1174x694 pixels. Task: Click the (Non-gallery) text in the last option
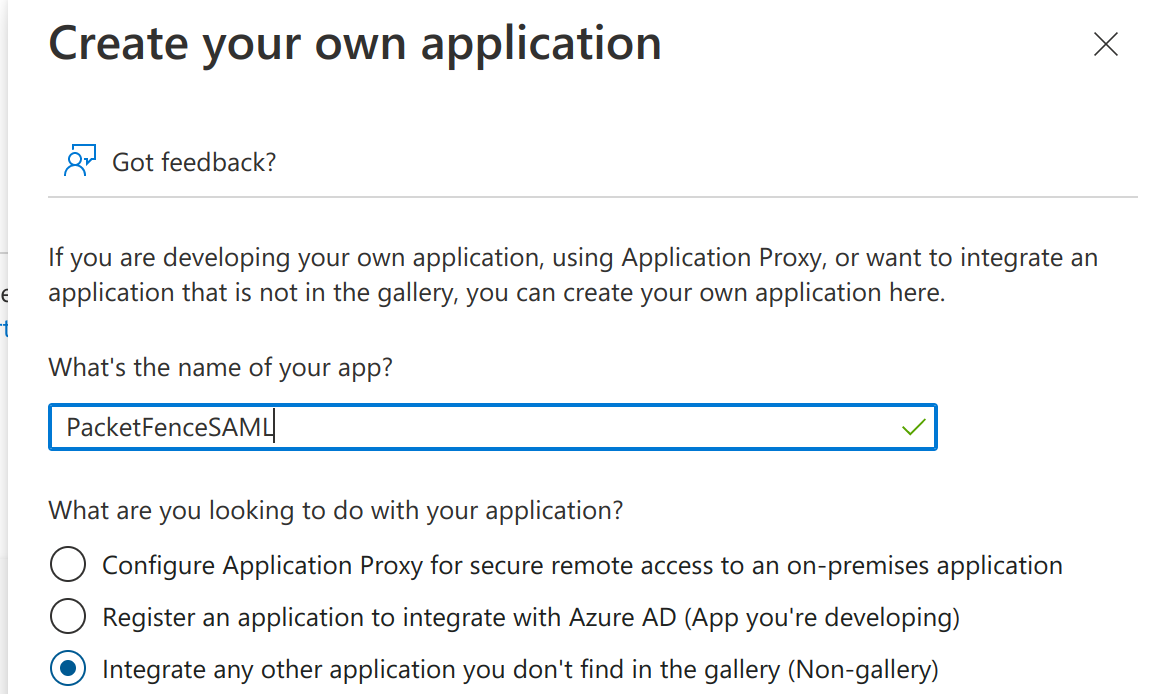864,669
